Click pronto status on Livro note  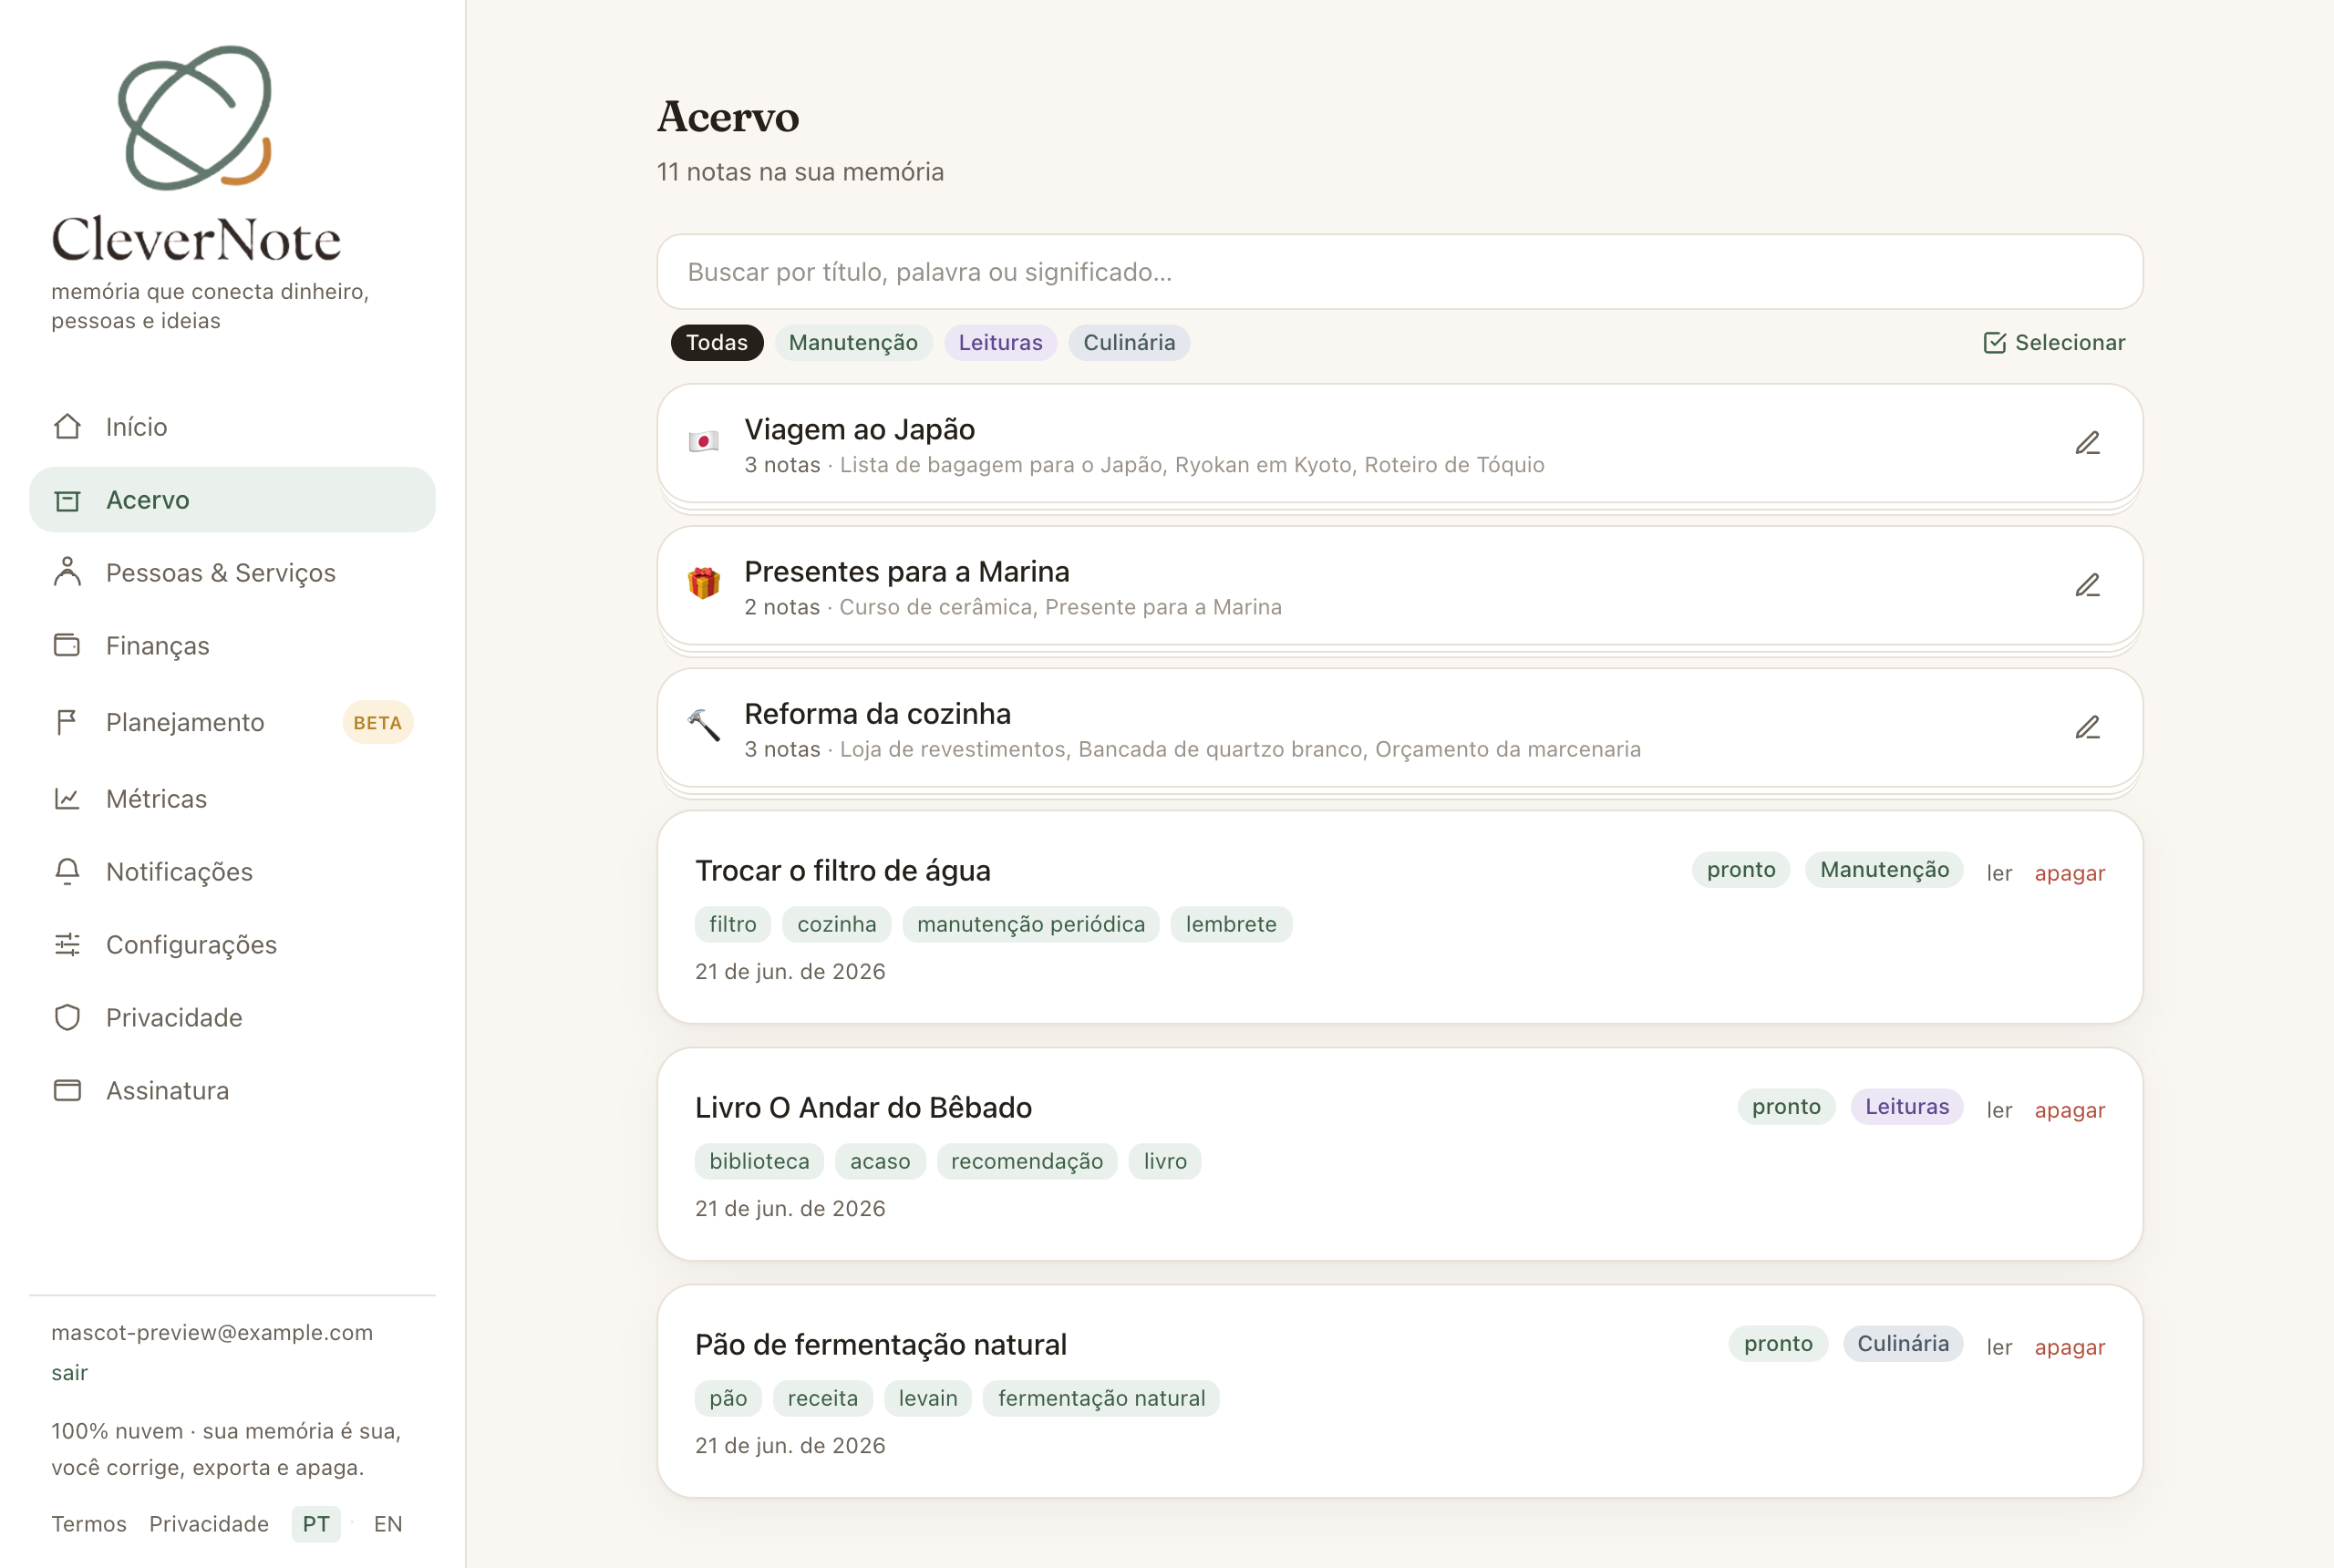coord(1785,1107)
